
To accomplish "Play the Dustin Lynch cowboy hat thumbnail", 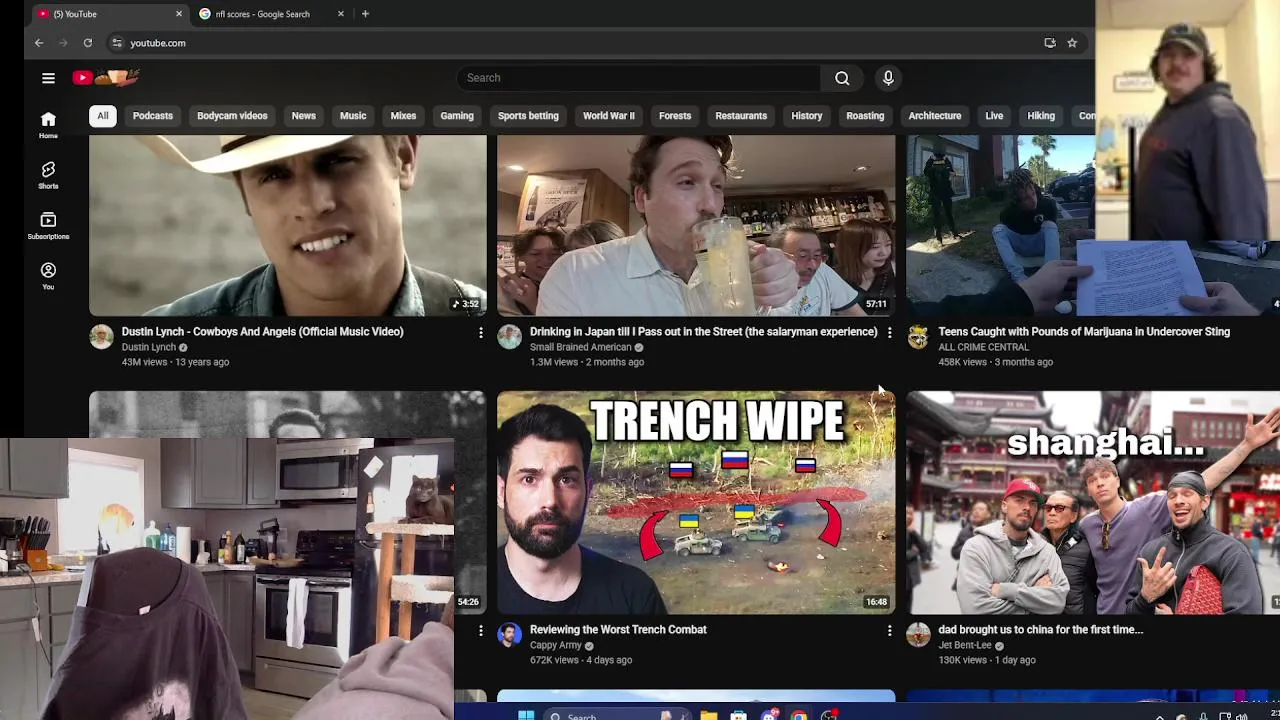I will [288, 226].
